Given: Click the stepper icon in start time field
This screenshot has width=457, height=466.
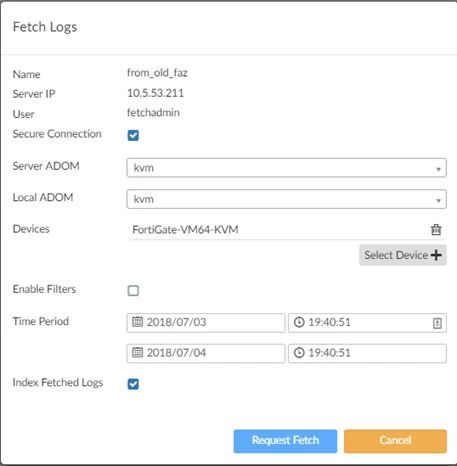Looking at the screenshot, I should point(437,323).
